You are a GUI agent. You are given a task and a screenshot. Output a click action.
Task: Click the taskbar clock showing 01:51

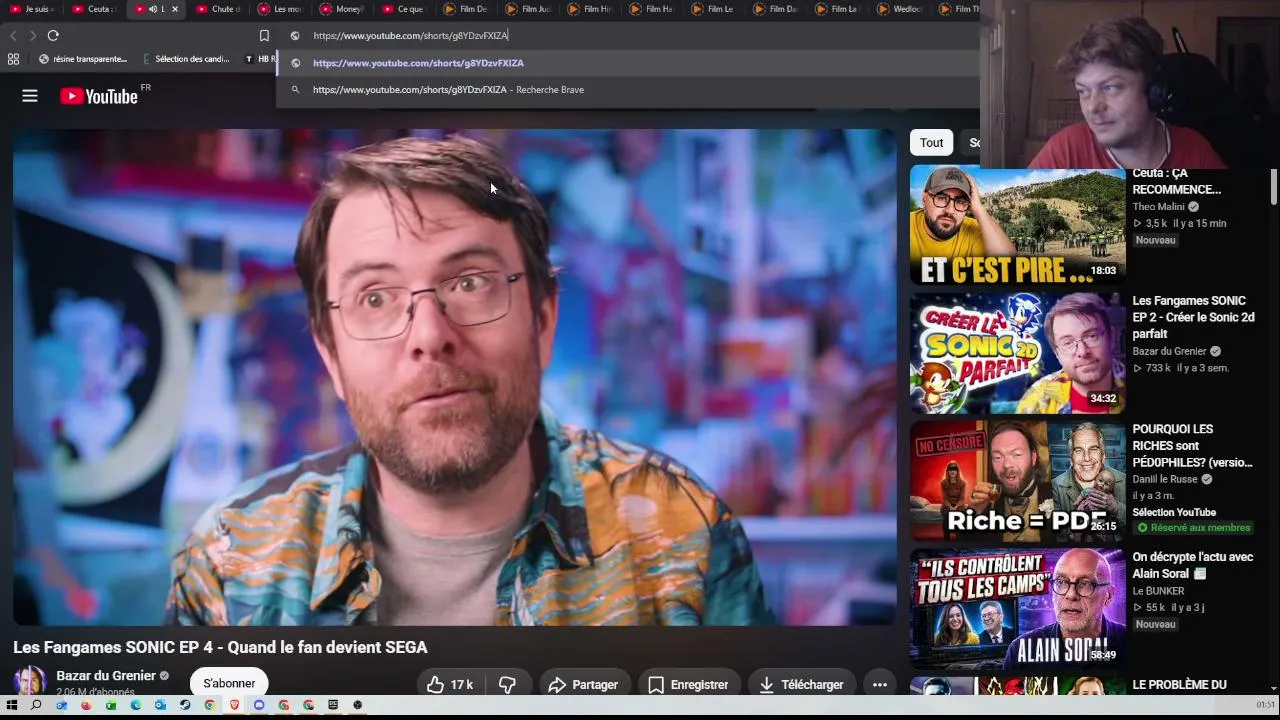1265,705
